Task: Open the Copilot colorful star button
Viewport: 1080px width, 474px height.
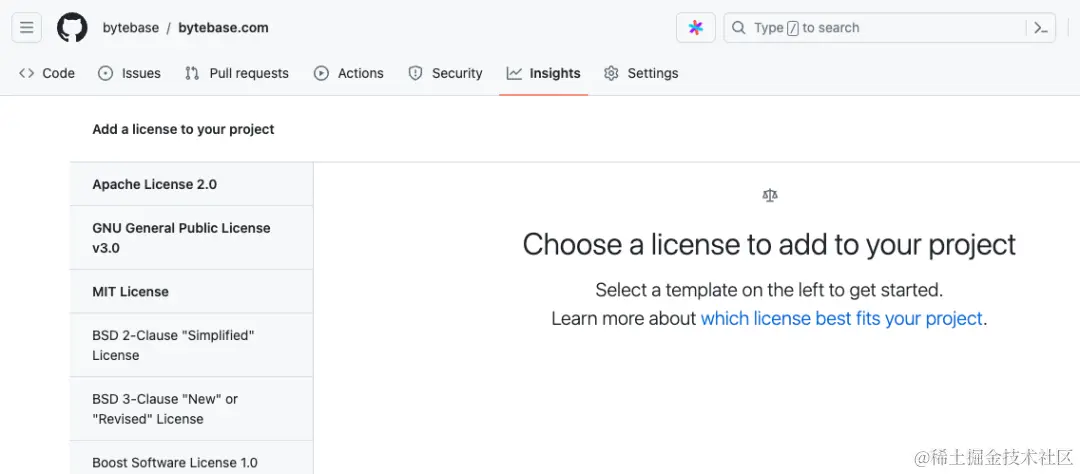Action: tap(696, 28)
